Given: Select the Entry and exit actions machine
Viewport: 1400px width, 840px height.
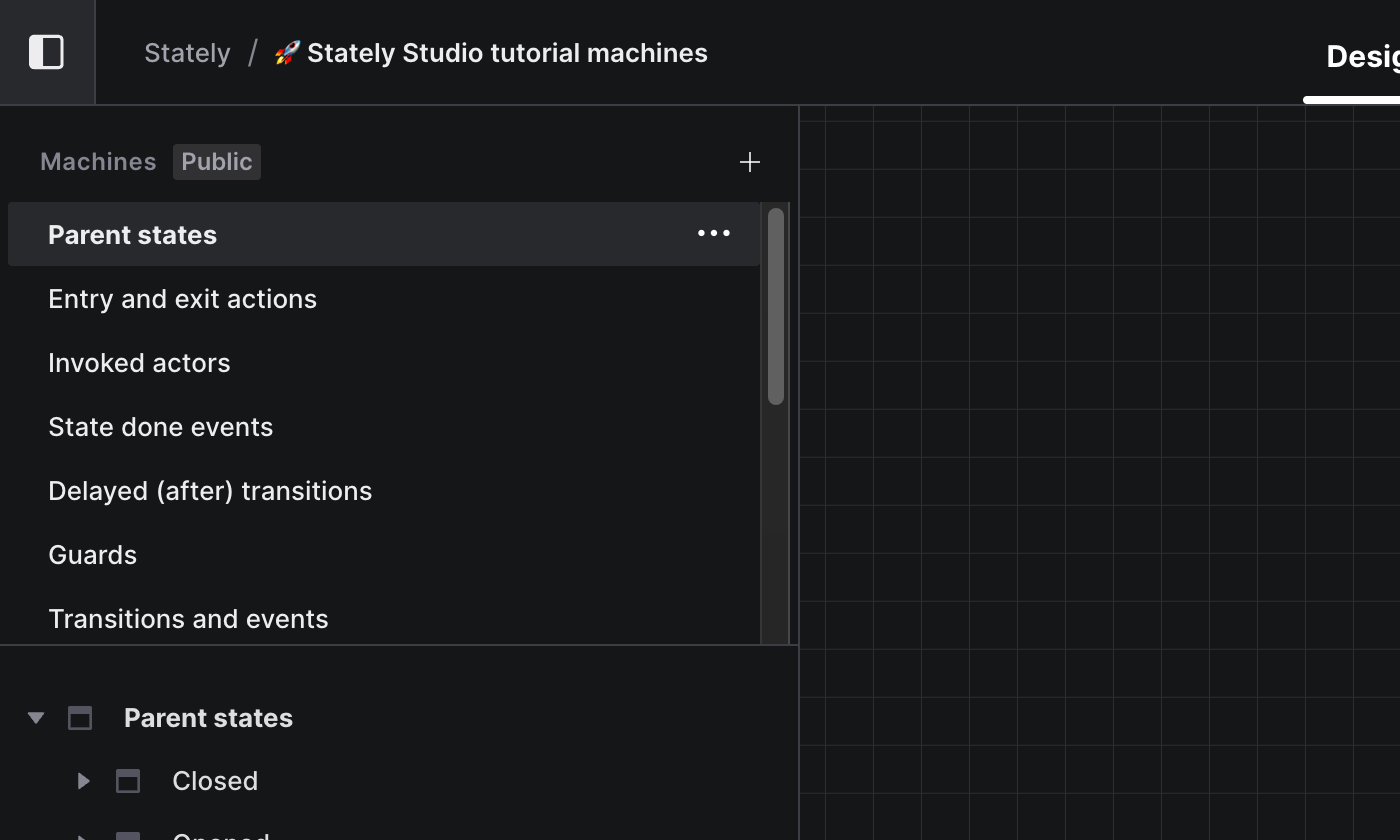Looking at the screenshot, I should (182, 299).
